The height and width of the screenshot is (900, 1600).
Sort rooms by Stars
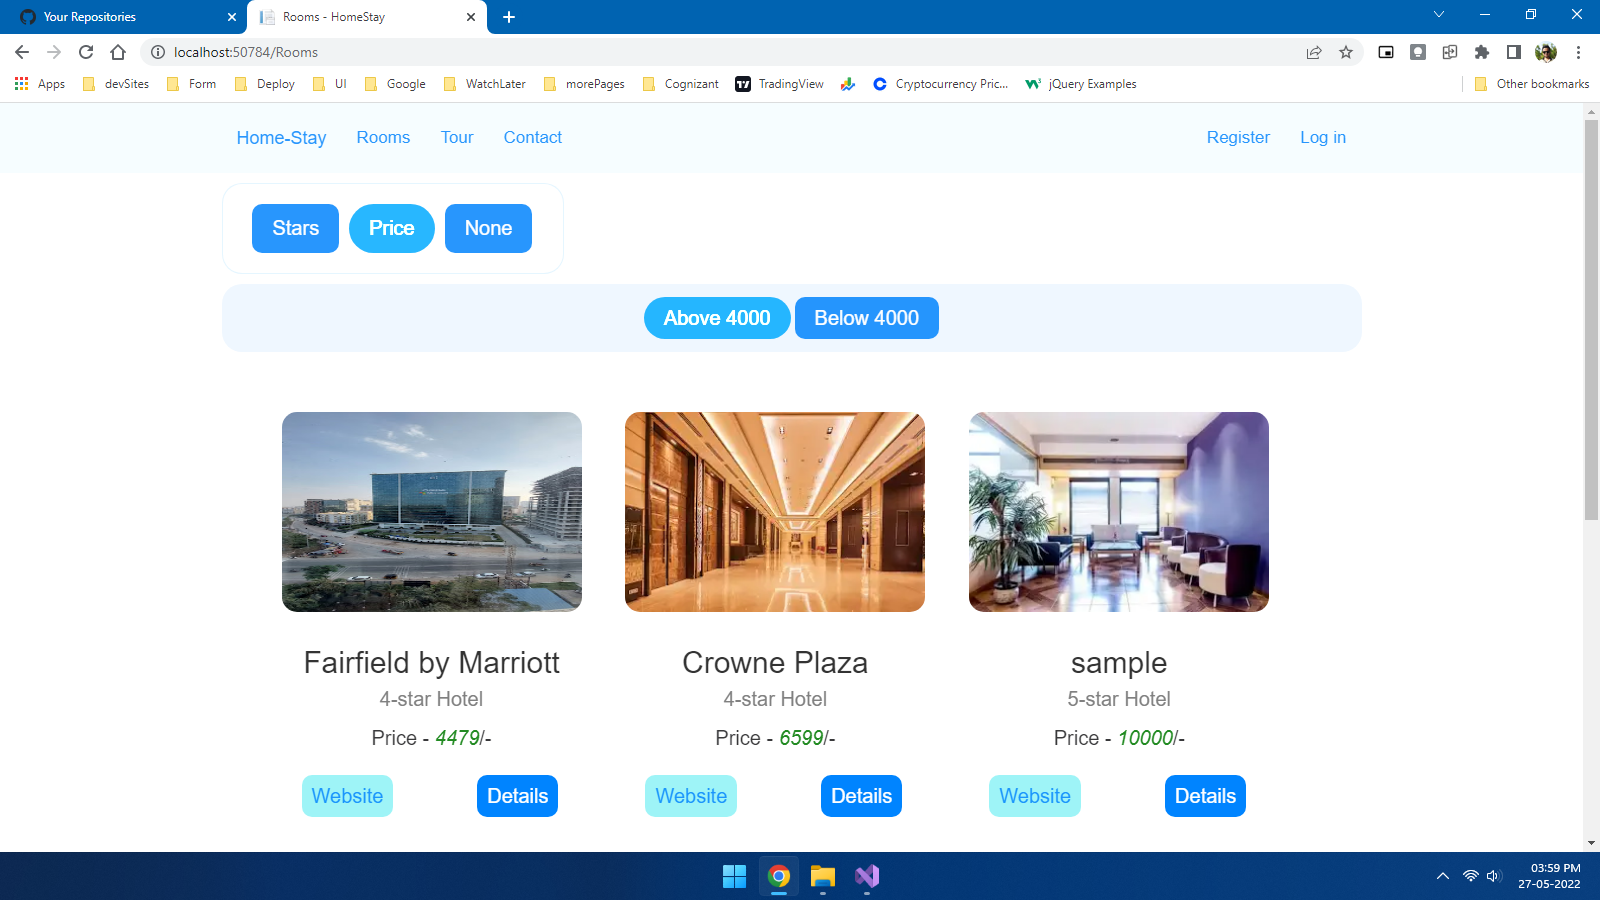(295, 228)
